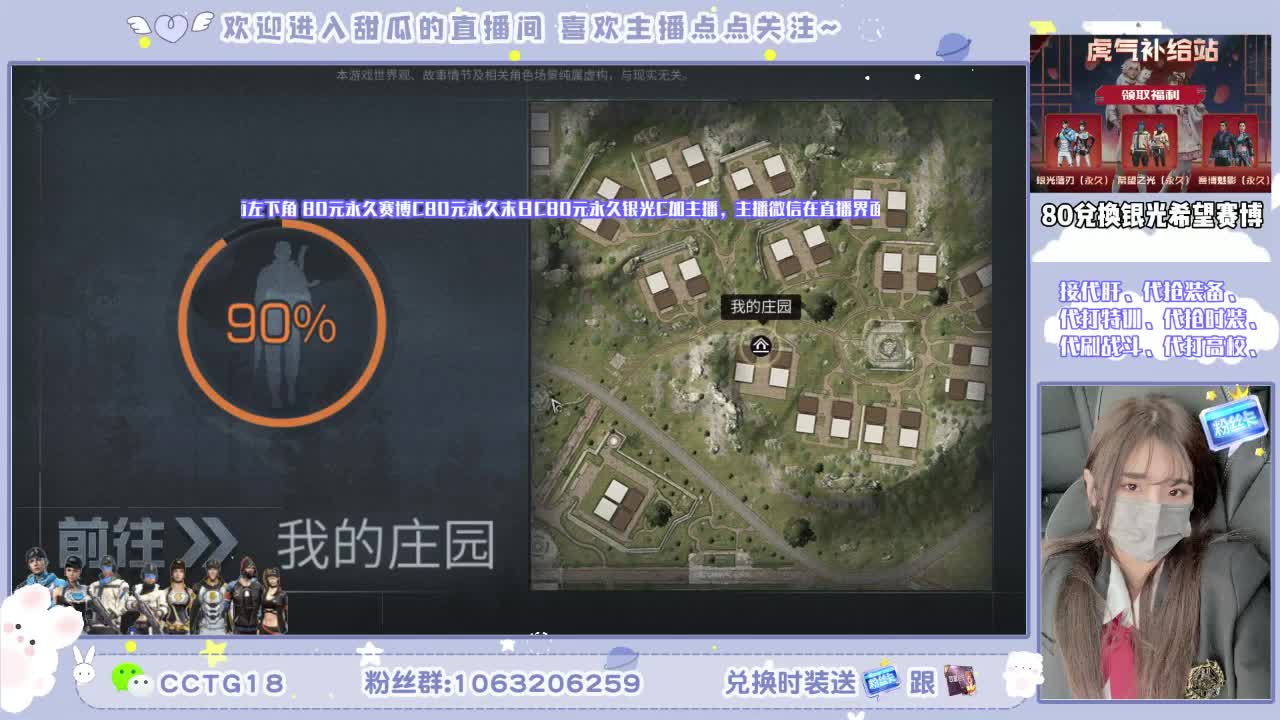Click the 接代肝、代抢装备 service text
This screenshot has width=1280, height=720.
click(x=1149, y=292)
